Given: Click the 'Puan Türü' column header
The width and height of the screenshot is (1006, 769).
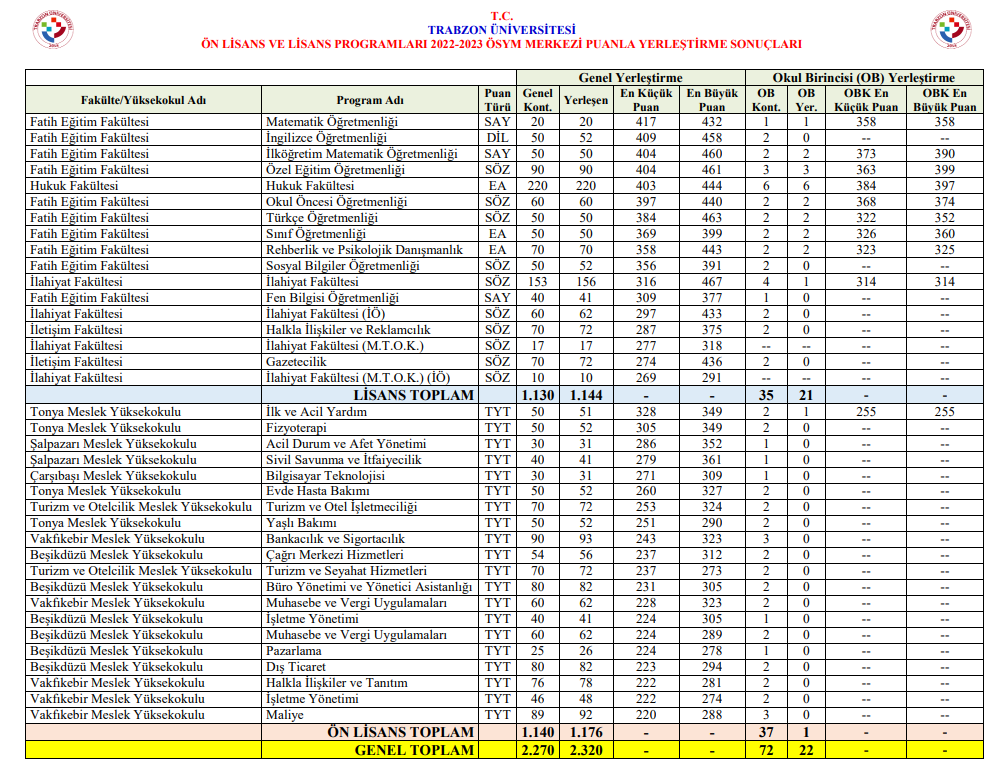Looking at the screenshot, I should [x=497, y=100].
